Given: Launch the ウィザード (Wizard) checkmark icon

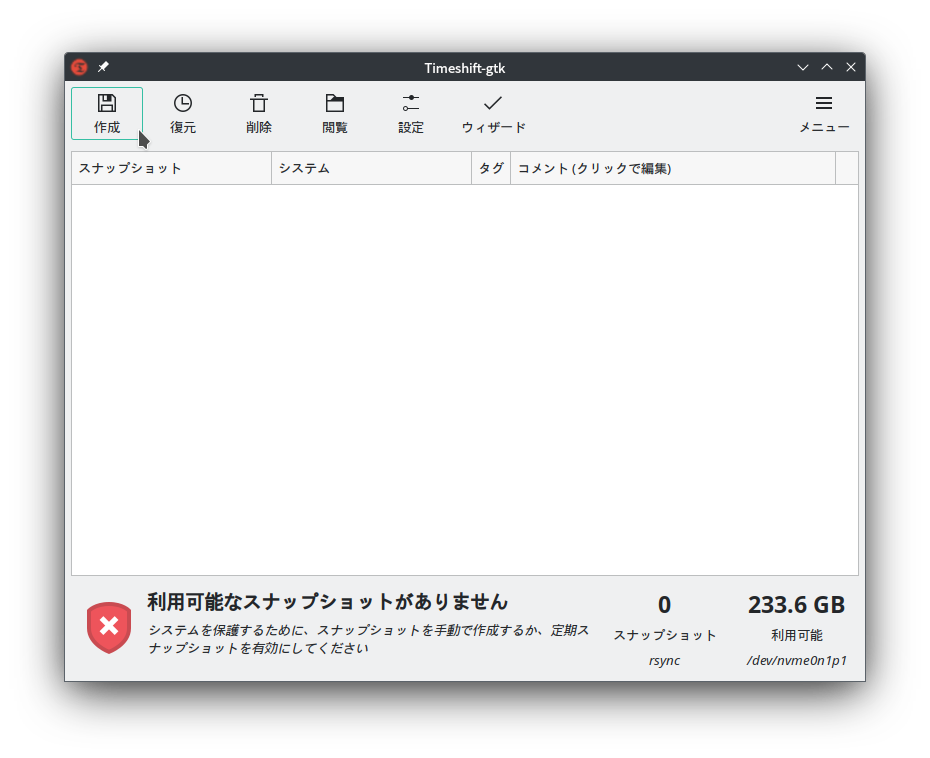Looking at the screenshot, I should coord(493,103).
